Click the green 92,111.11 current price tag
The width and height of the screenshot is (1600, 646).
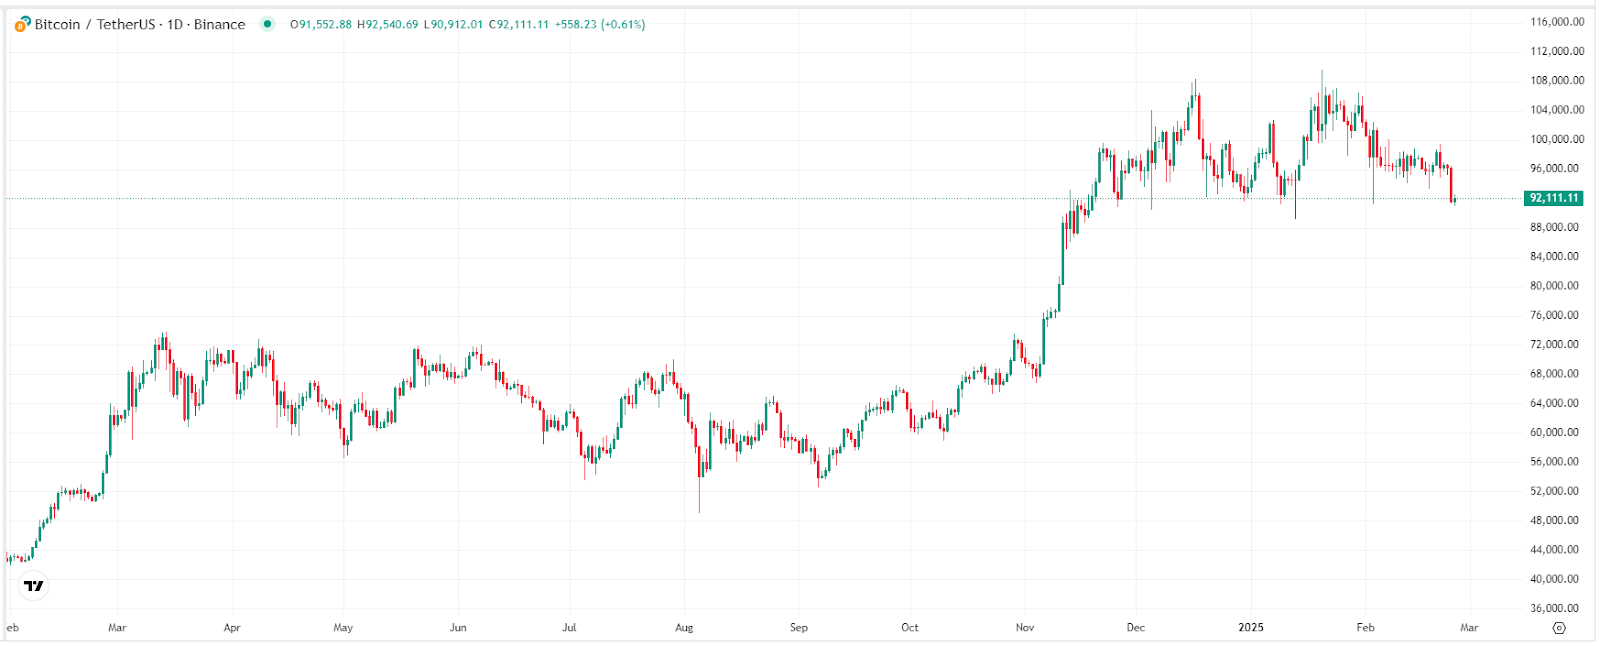pyautogui.click(x=1554, y=198)
